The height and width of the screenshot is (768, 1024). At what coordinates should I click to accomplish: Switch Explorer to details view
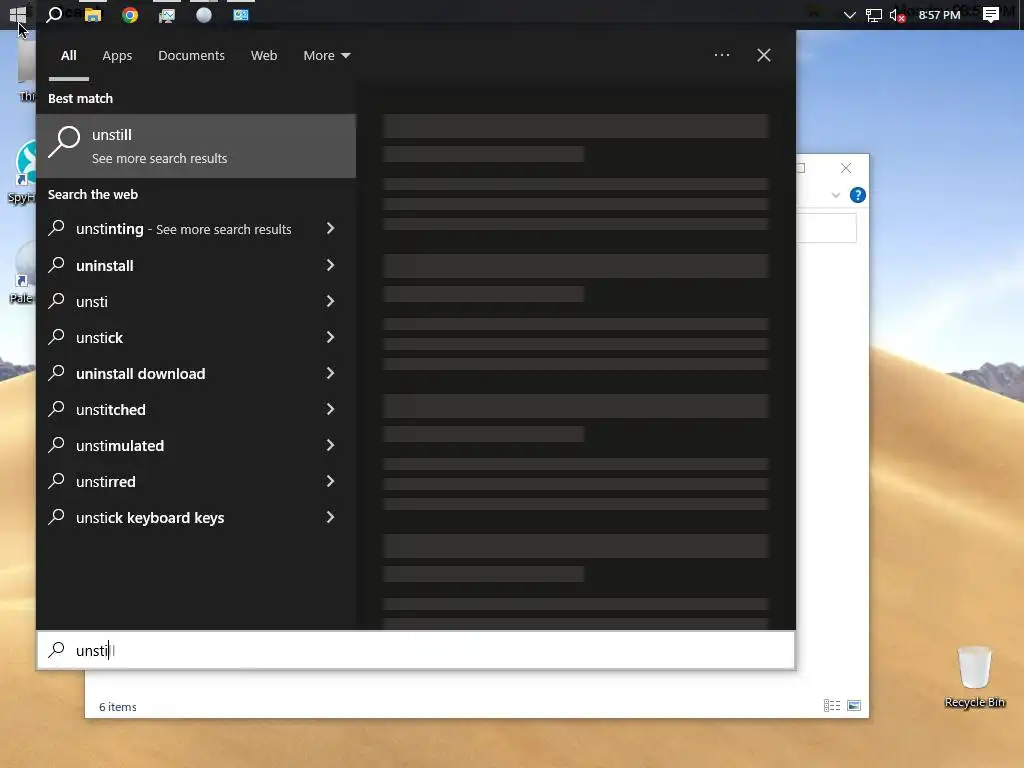click(x=832, y=705)
